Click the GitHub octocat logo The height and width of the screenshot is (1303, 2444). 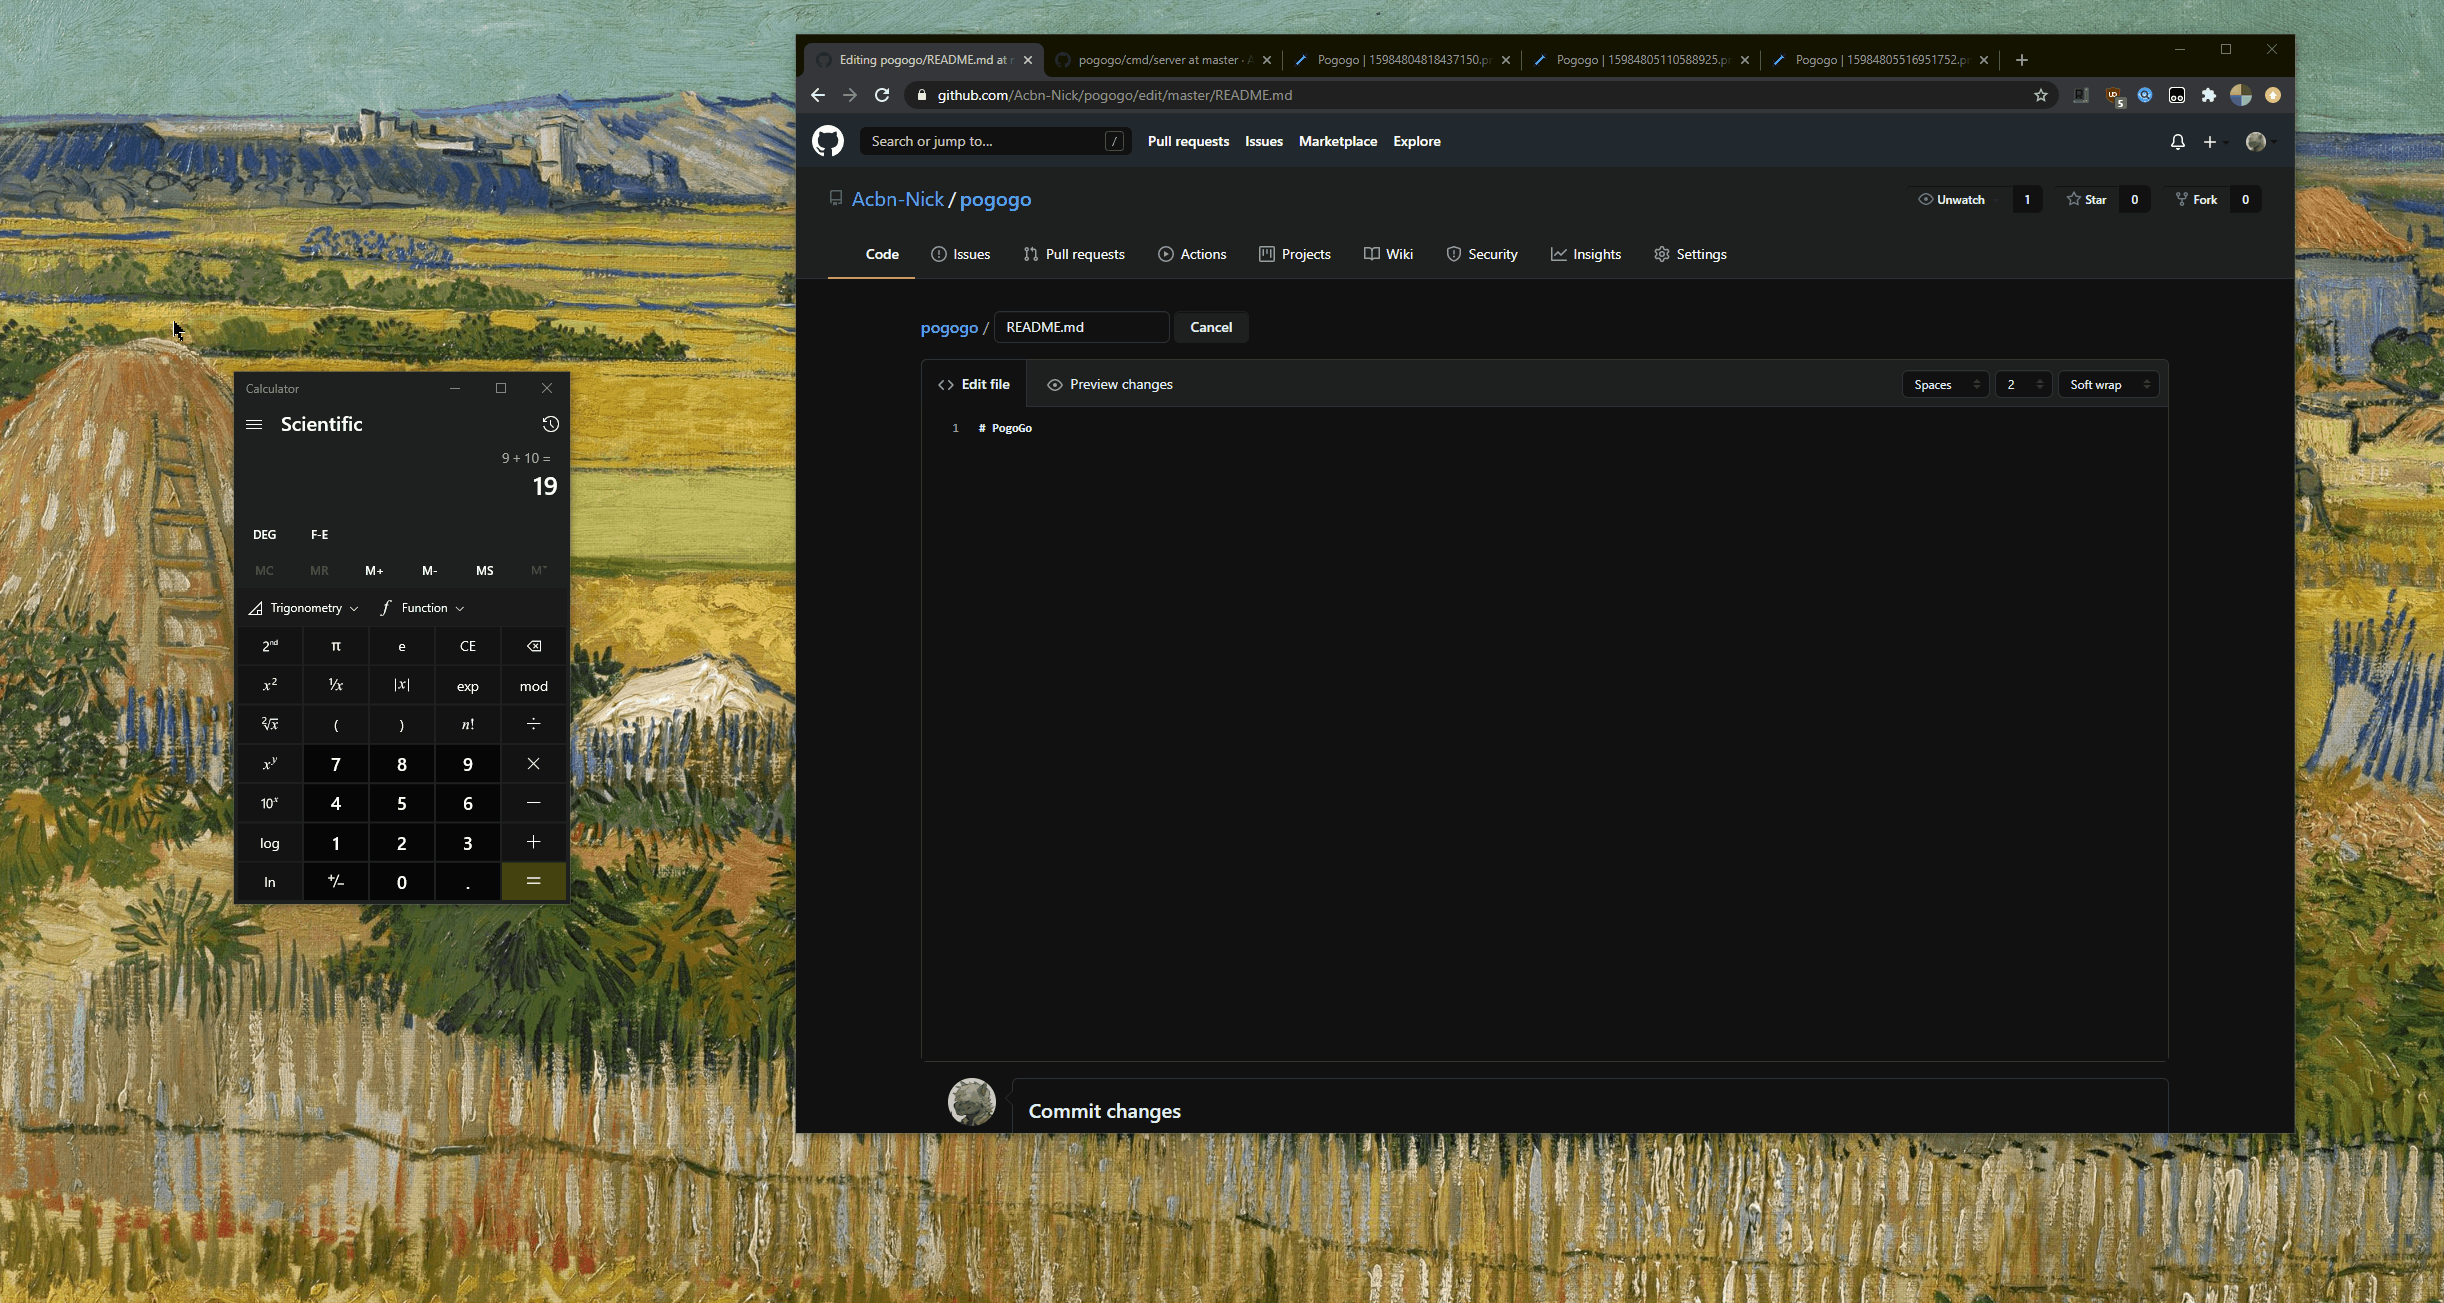[828, 141]
